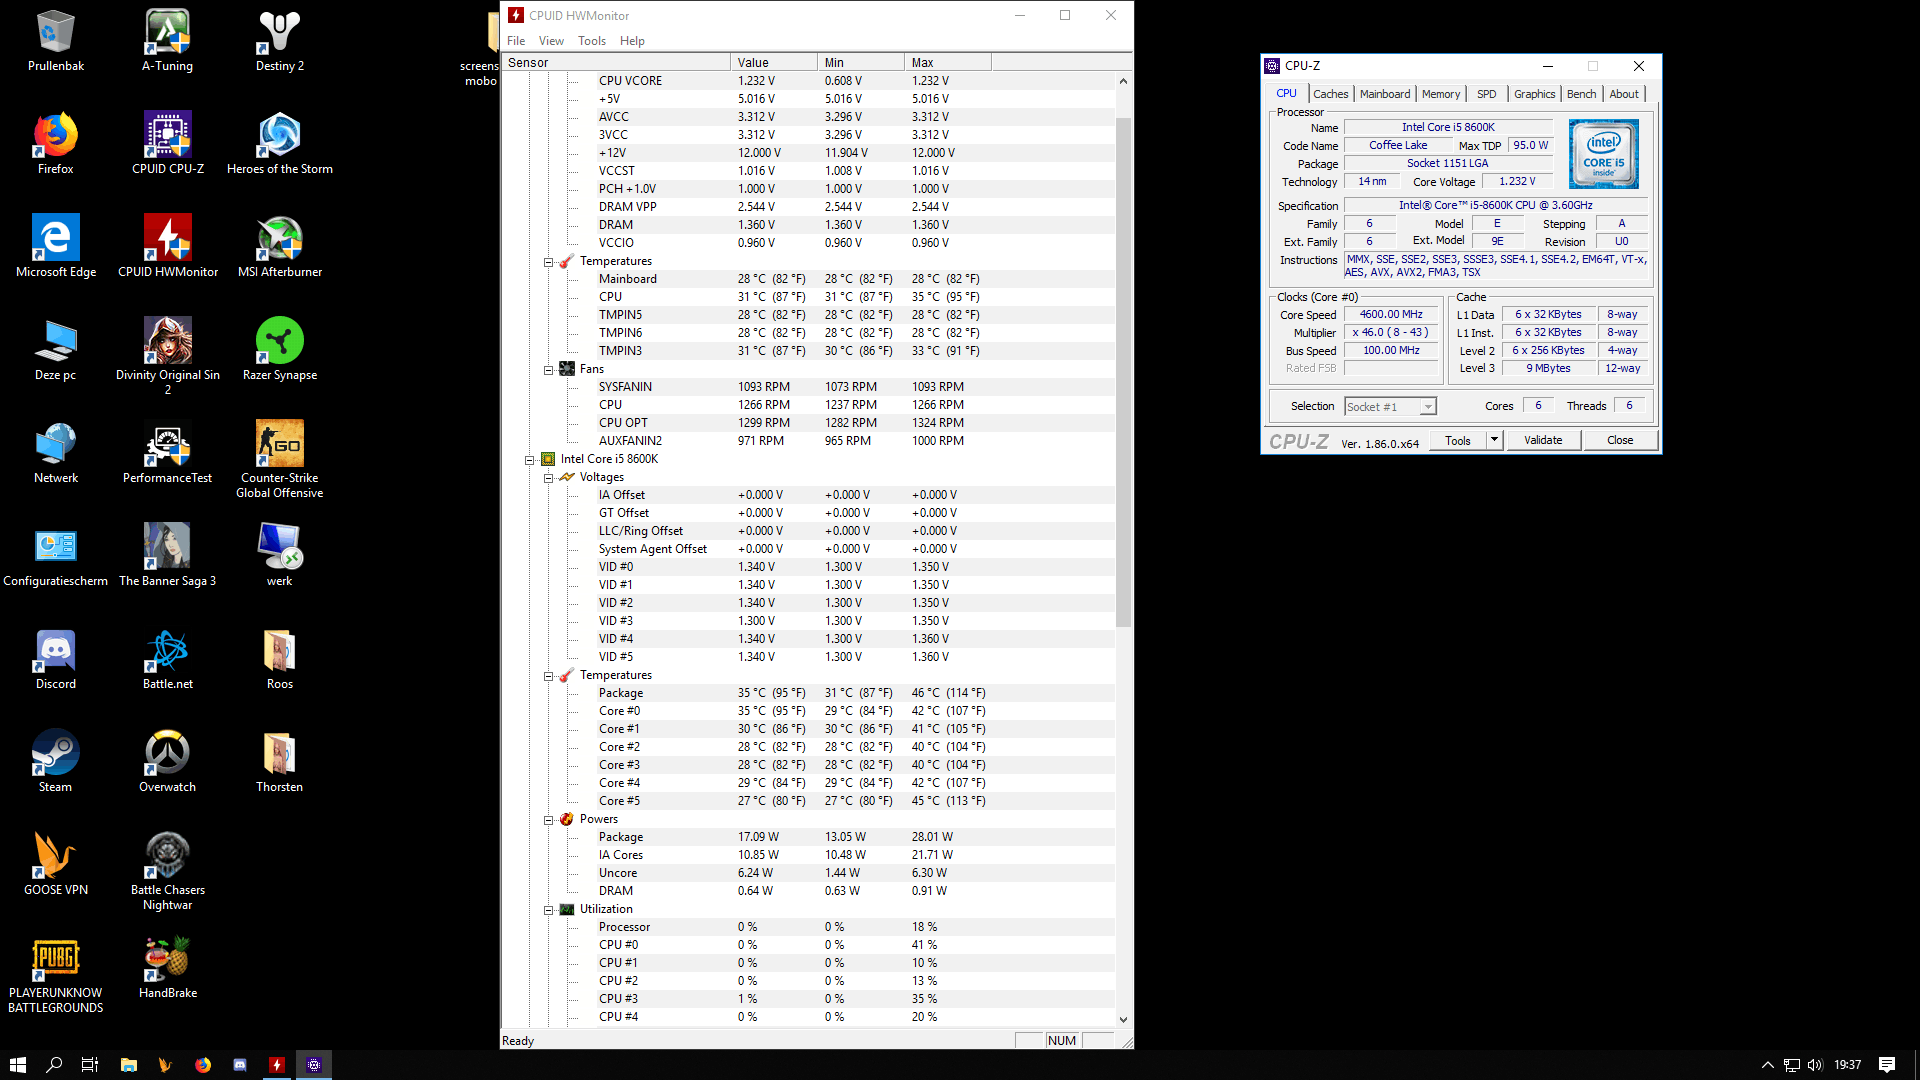The height and width of the screenshot is (1080, 1920).
Task: Launch Battle.net desktop shortcut
Action: click(167, 658)
